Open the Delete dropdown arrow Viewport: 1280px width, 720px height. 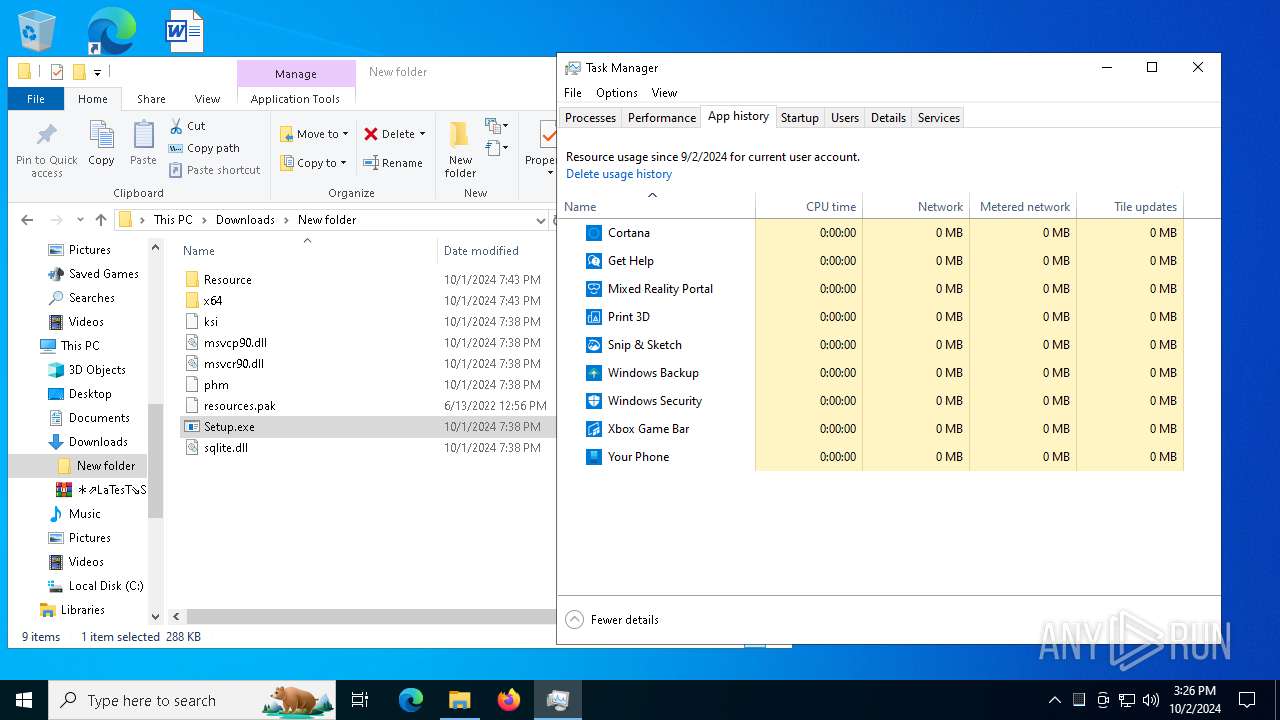coord(422,134)
